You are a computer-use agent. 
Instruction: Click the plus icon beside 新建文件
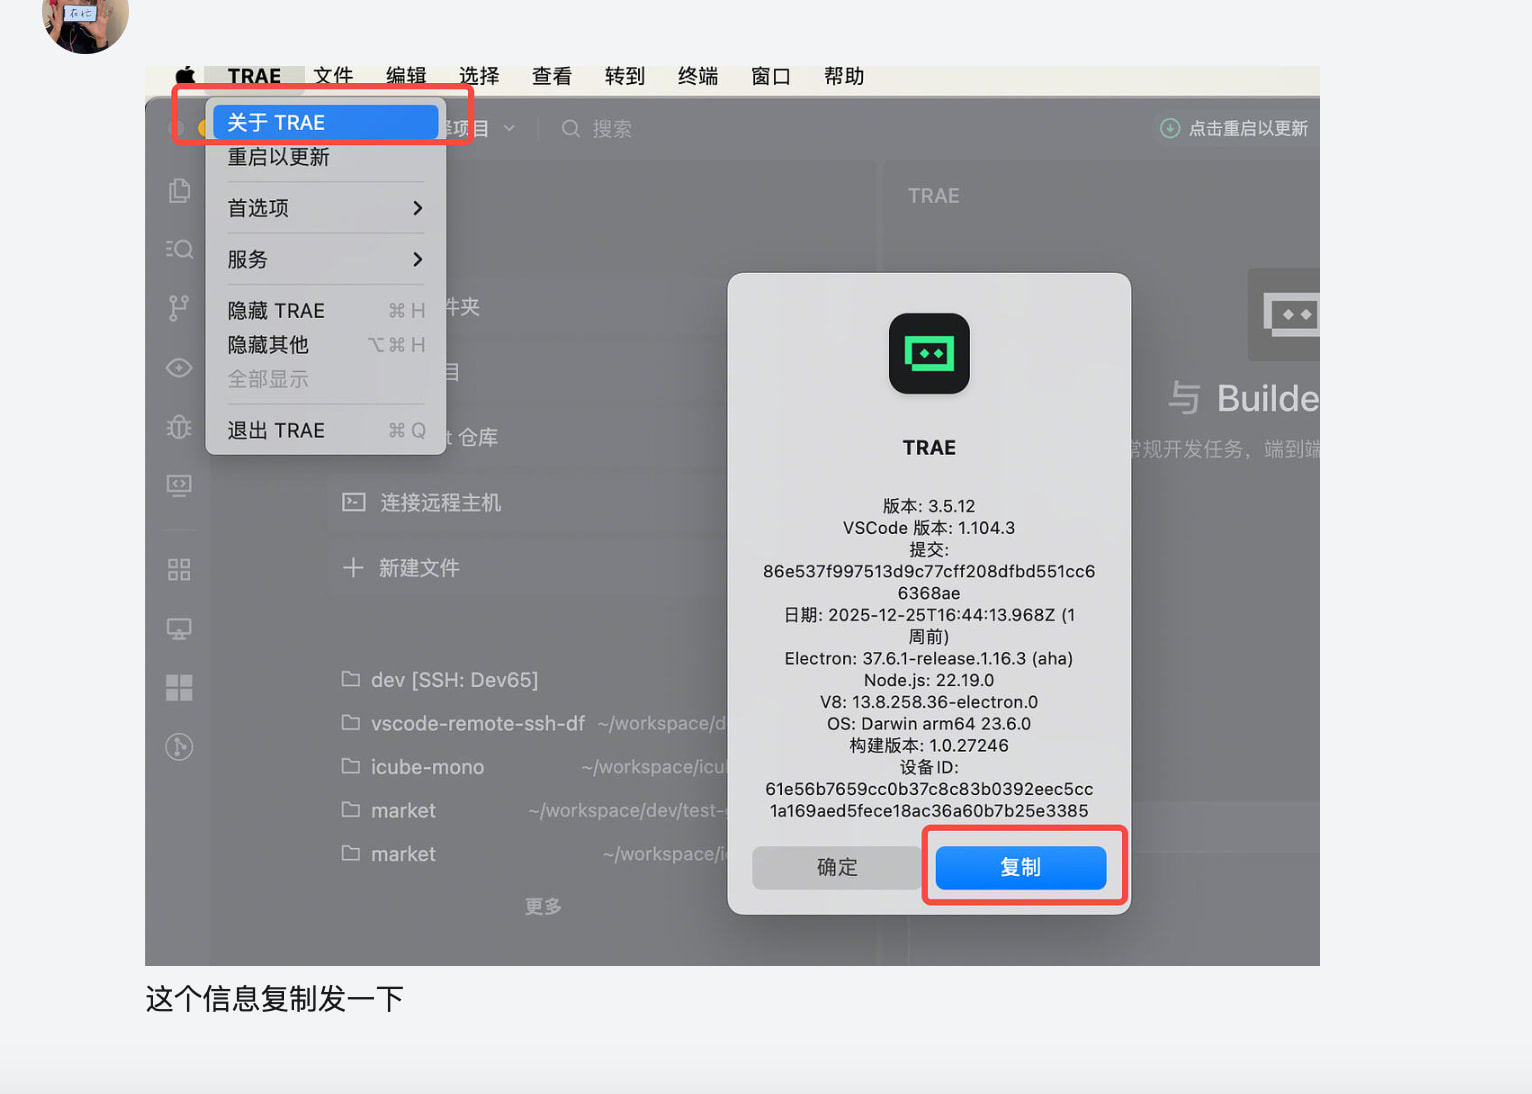point(352,568)
